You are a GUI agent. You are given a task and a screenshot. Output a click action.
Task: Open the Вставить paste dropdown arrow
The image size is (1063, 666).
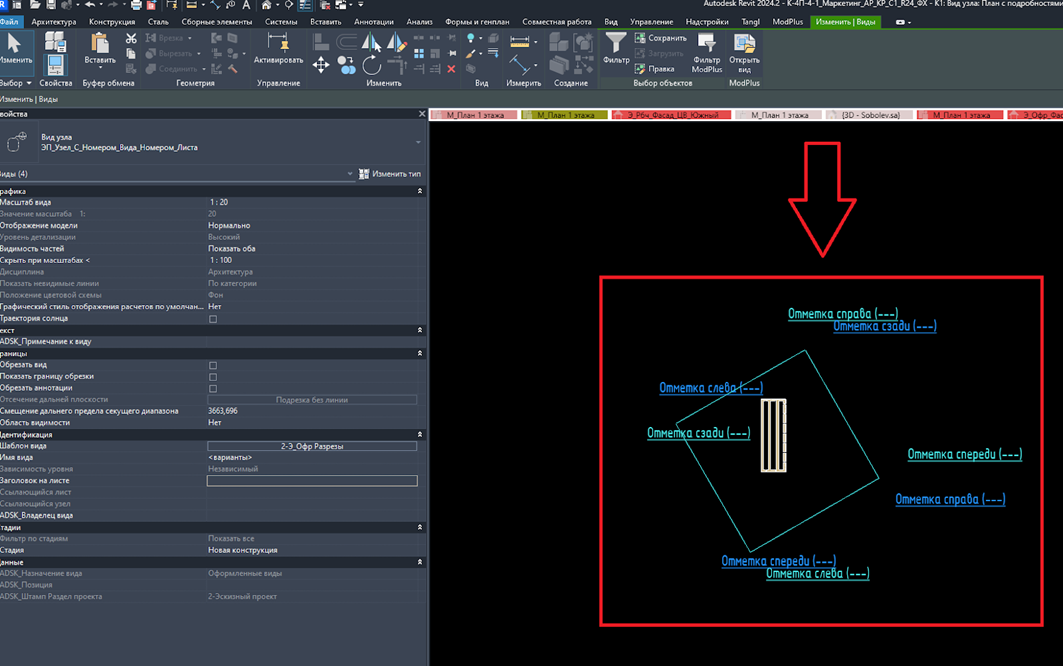pos(100,68)
